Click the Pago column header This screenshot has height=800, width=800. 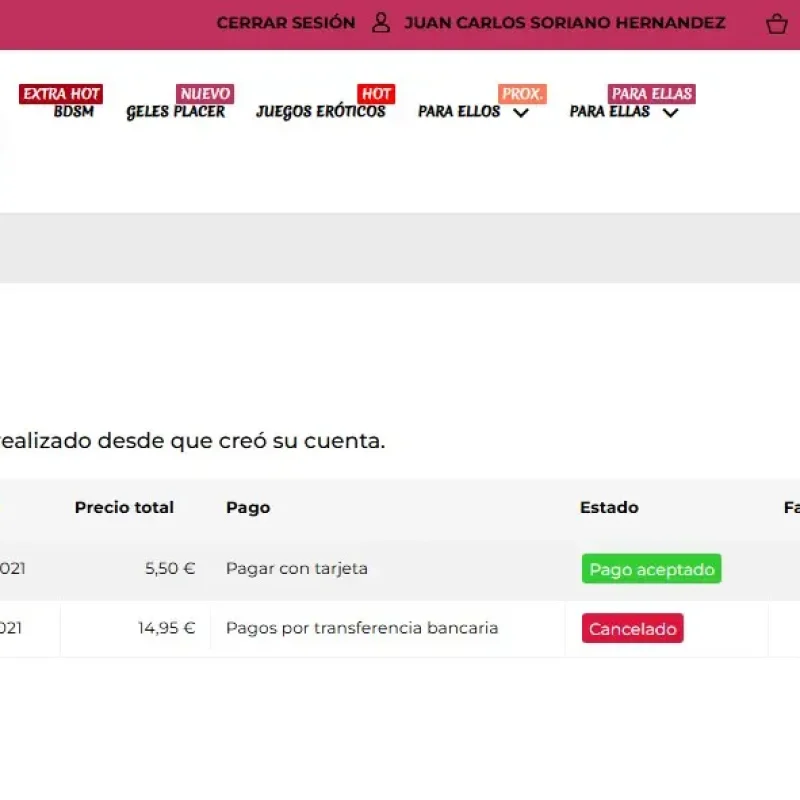(248, 508)
